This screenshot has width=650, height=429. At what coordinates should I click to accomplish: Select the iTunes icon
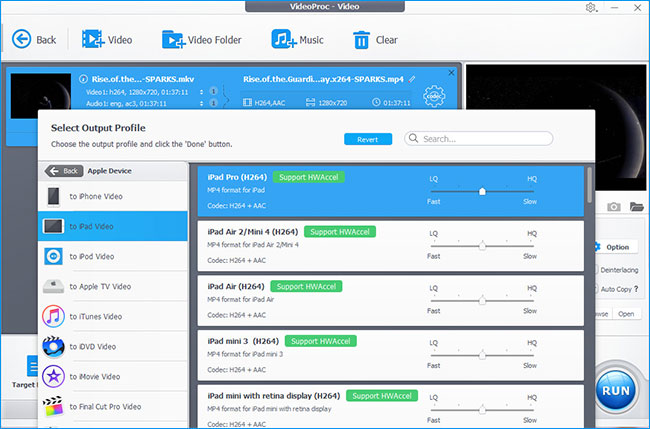[x=53, y=316]
